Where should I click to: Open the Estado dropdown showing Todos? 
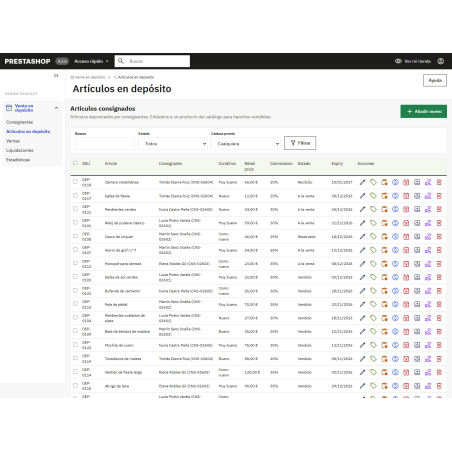(173, 144)
